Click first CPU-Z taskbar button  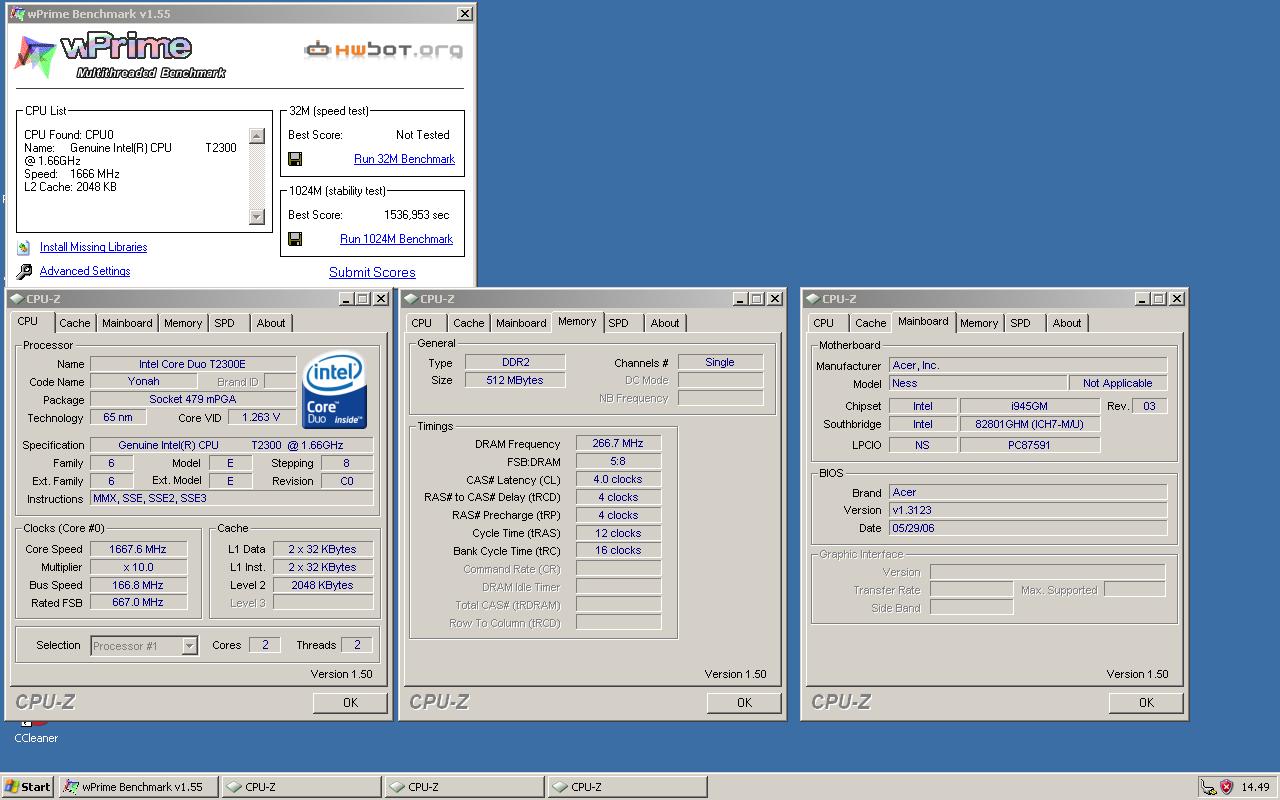tap(301, 787)
